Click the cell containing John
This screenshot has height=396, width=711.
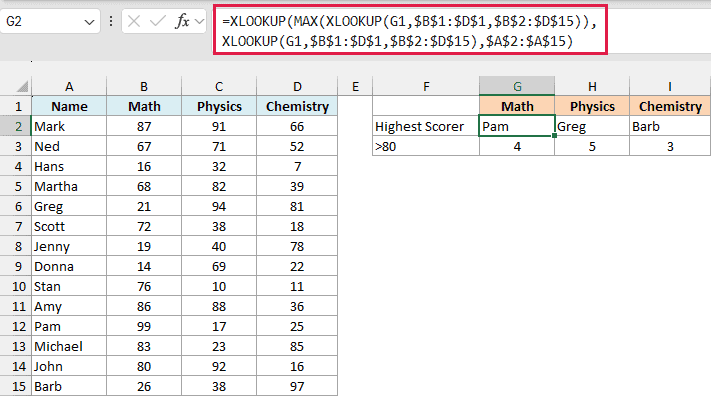pyautogui.click(x=69, y=366)
